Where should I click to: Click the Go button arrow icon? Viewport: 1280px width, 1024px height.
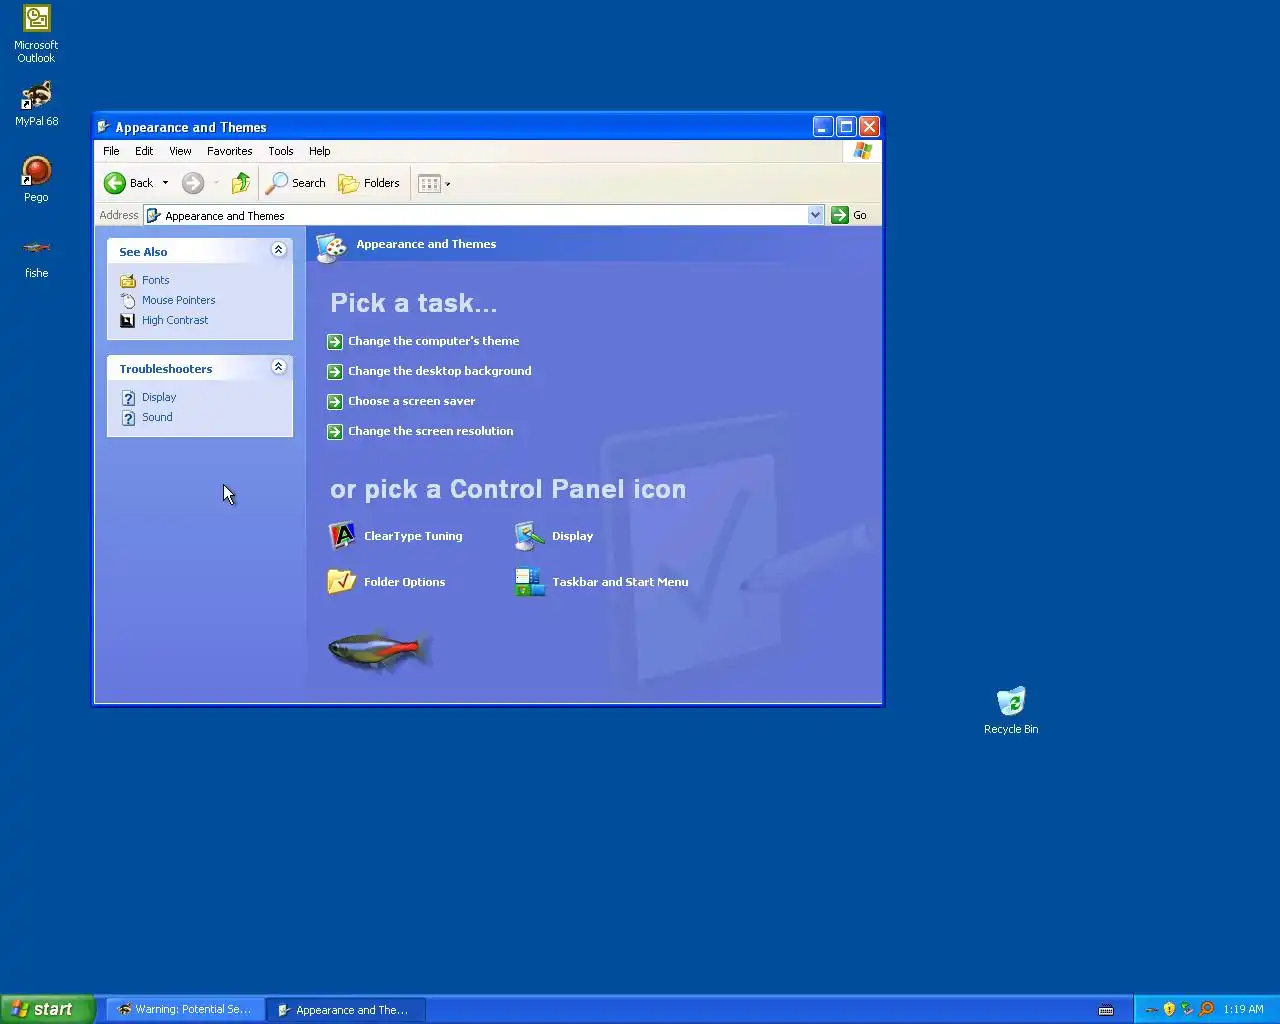(840, 215)
